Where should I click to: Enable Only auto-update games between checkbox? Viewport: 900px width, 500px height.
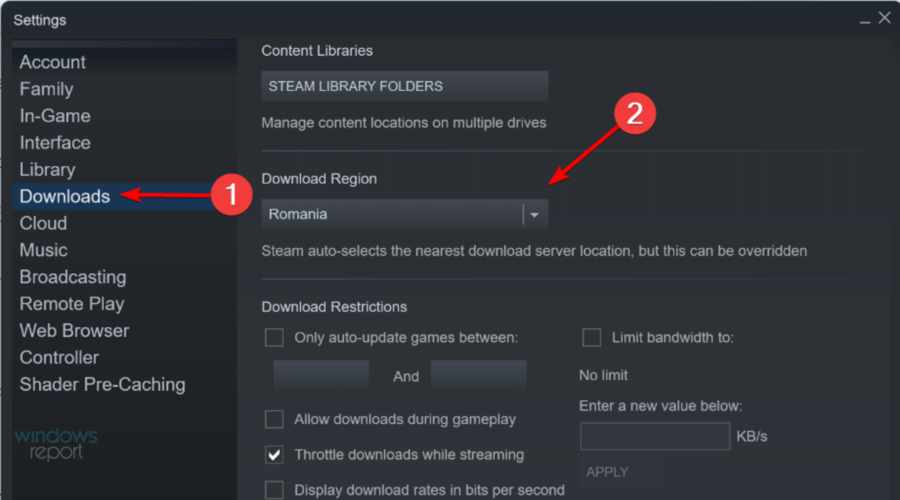click(274, 338)
